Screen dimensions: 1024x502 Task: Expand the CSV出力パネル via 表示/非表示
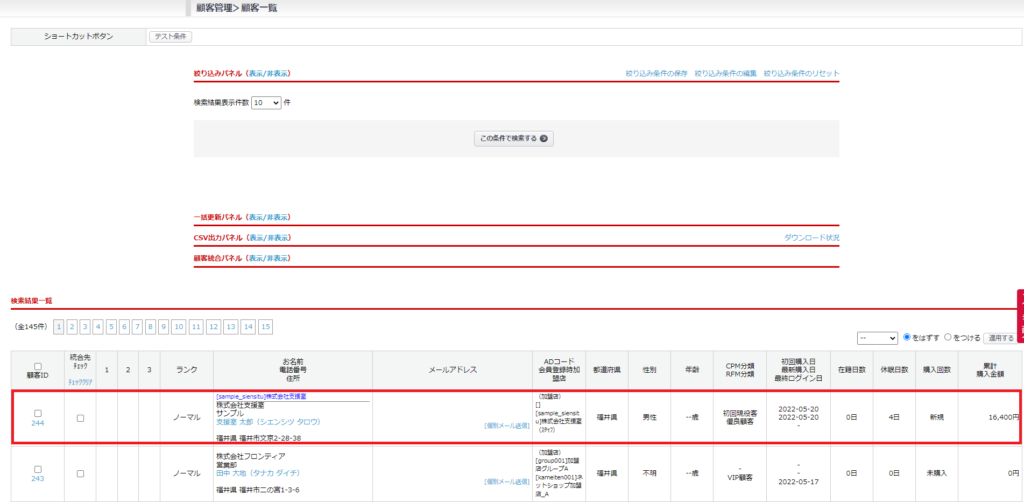coord(269,238)
